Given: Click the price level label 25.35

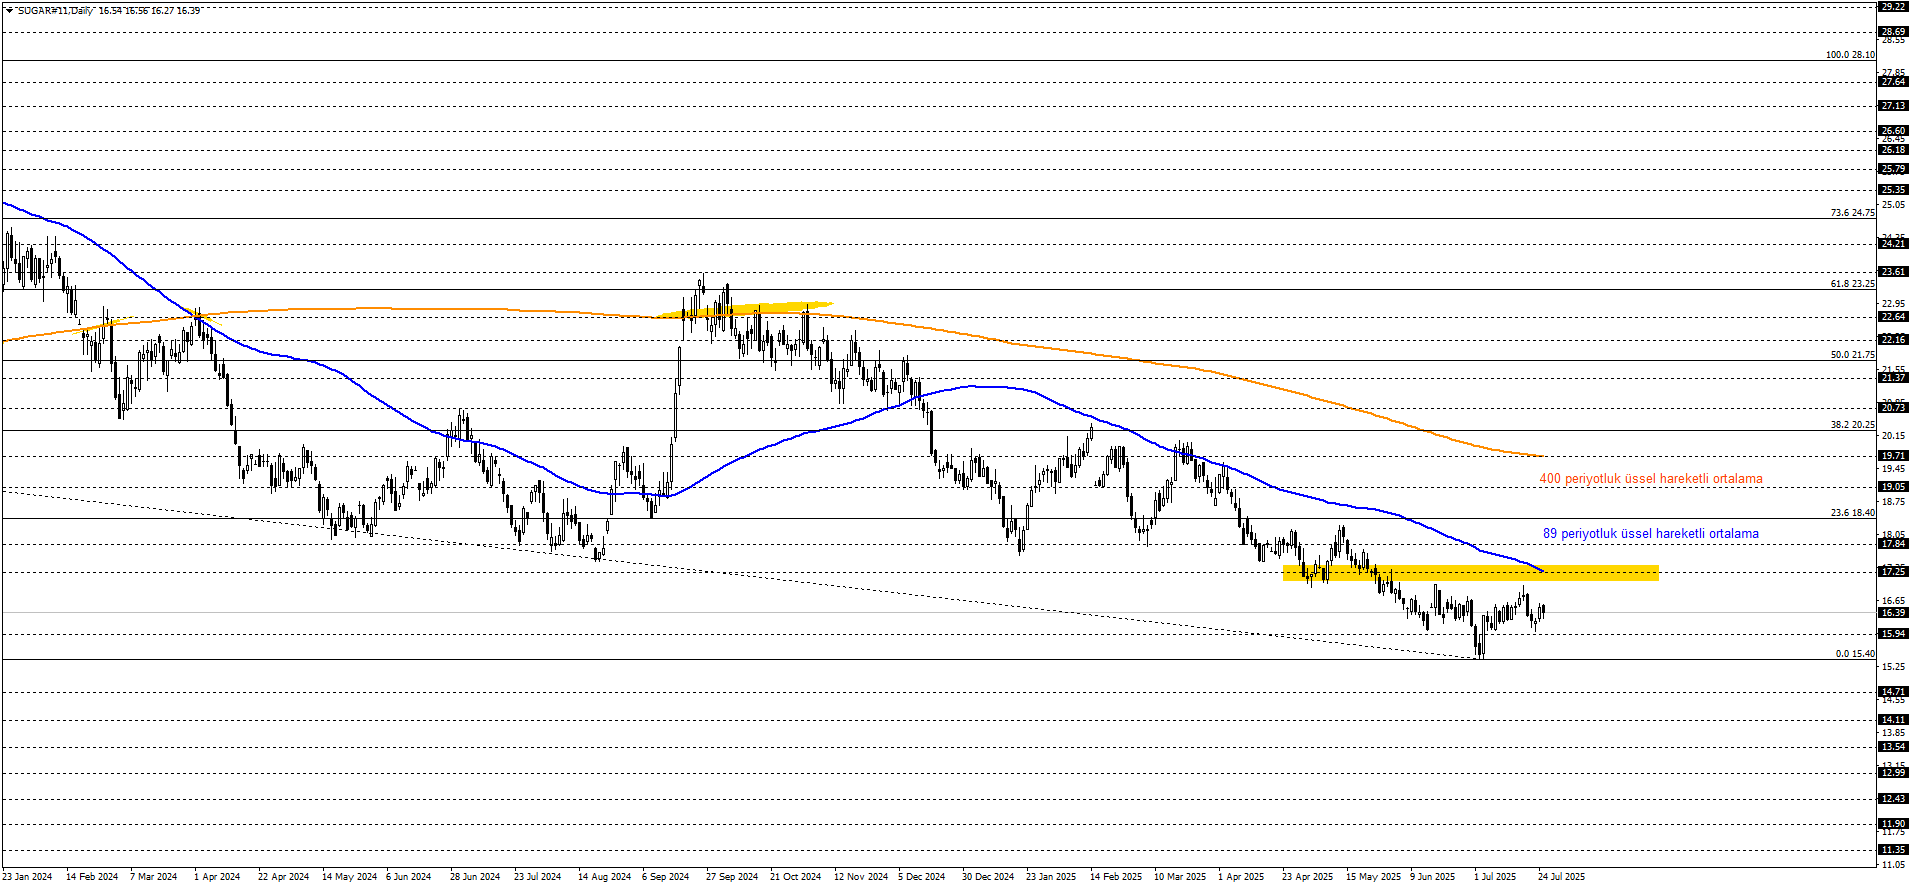Looking at the screenshot, I should point(1893,190).
